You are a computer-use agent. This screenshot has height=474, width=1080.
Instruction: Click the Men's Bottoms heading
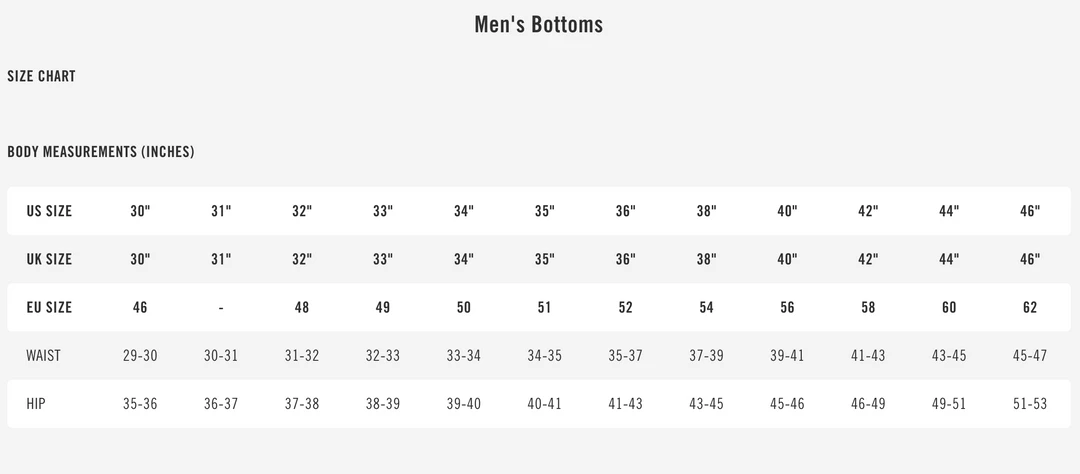click(x=538, y=24)
